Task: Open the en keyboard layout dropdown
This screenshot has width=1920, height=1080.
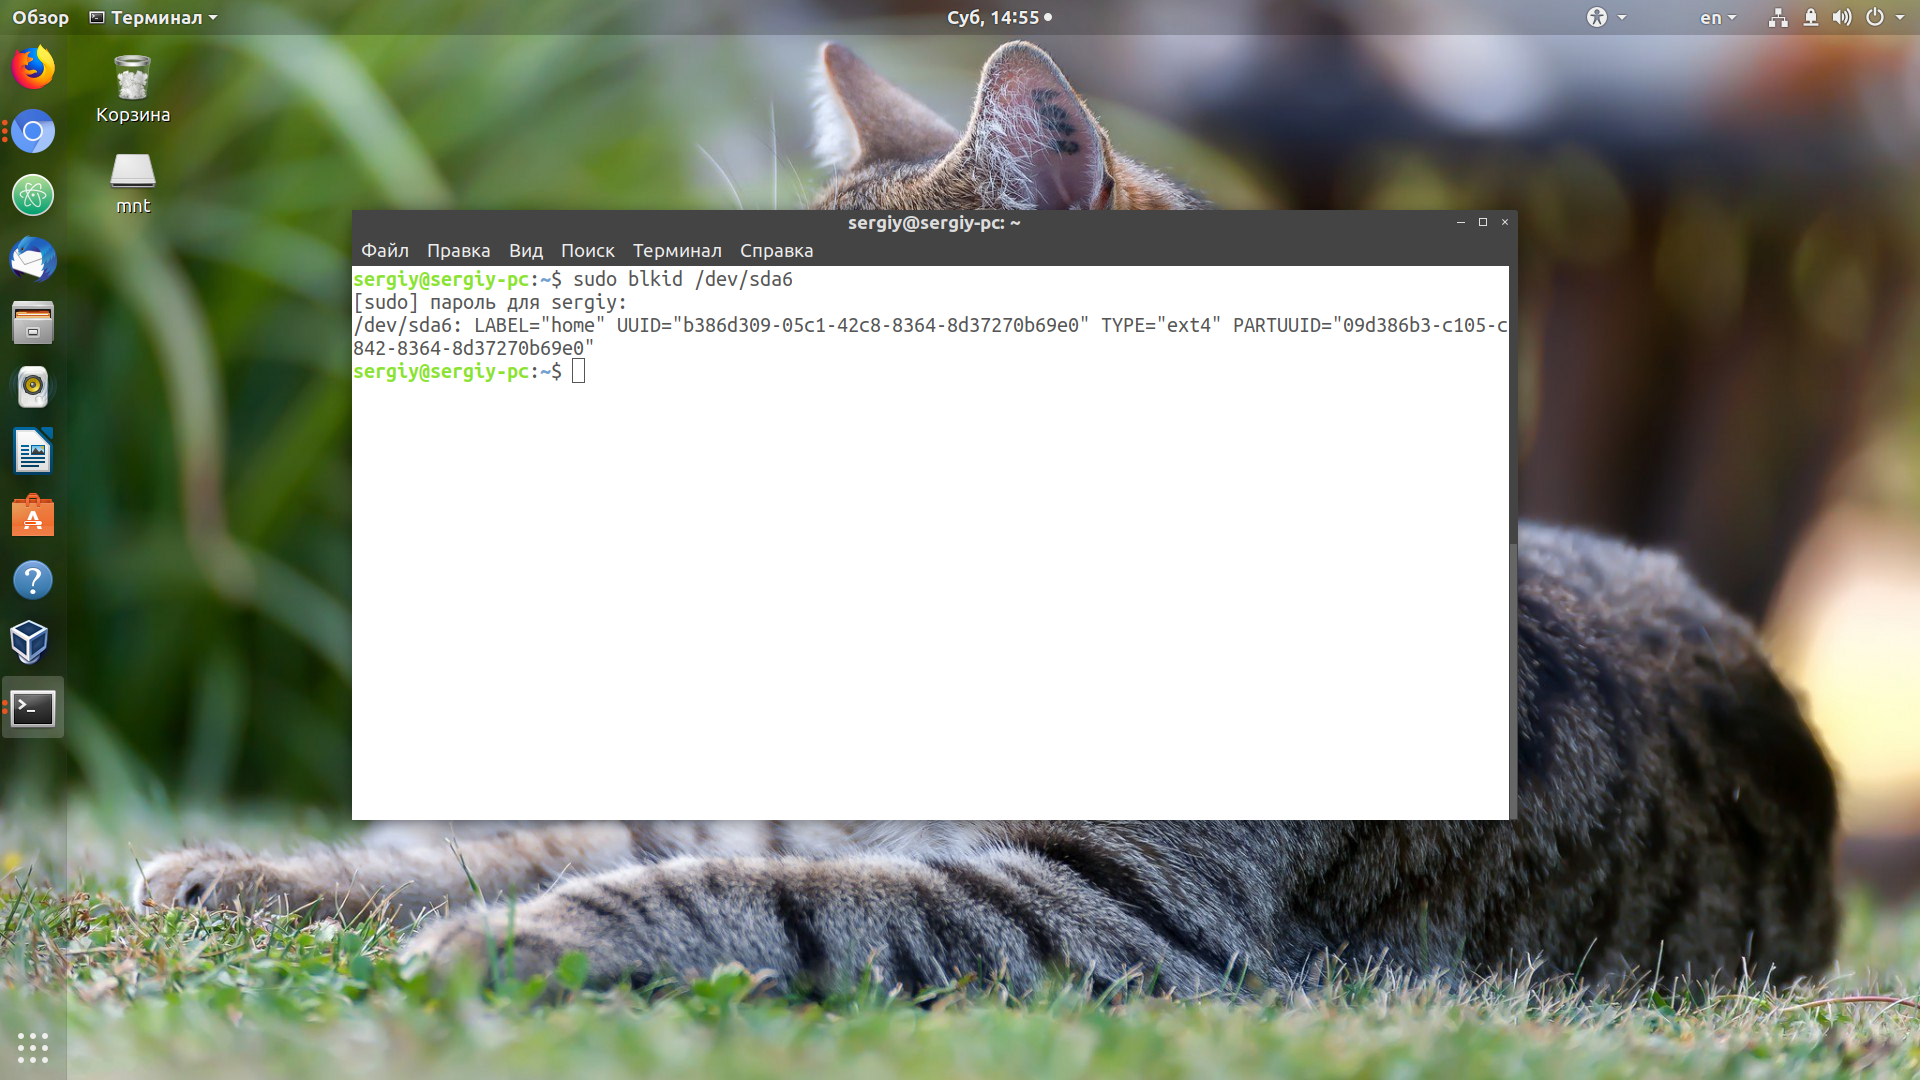Action: coord(1718,17)
